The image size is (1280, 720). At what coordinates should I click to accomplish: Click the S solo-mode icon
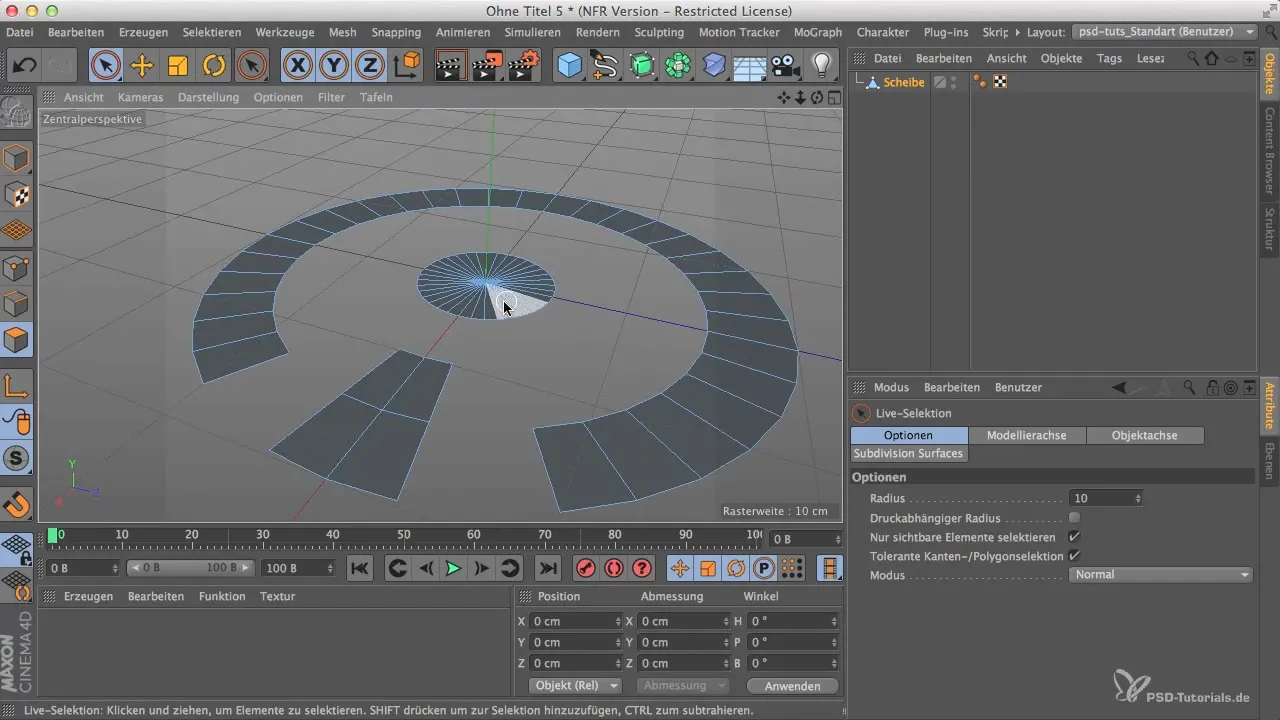(x=17, y=459)
